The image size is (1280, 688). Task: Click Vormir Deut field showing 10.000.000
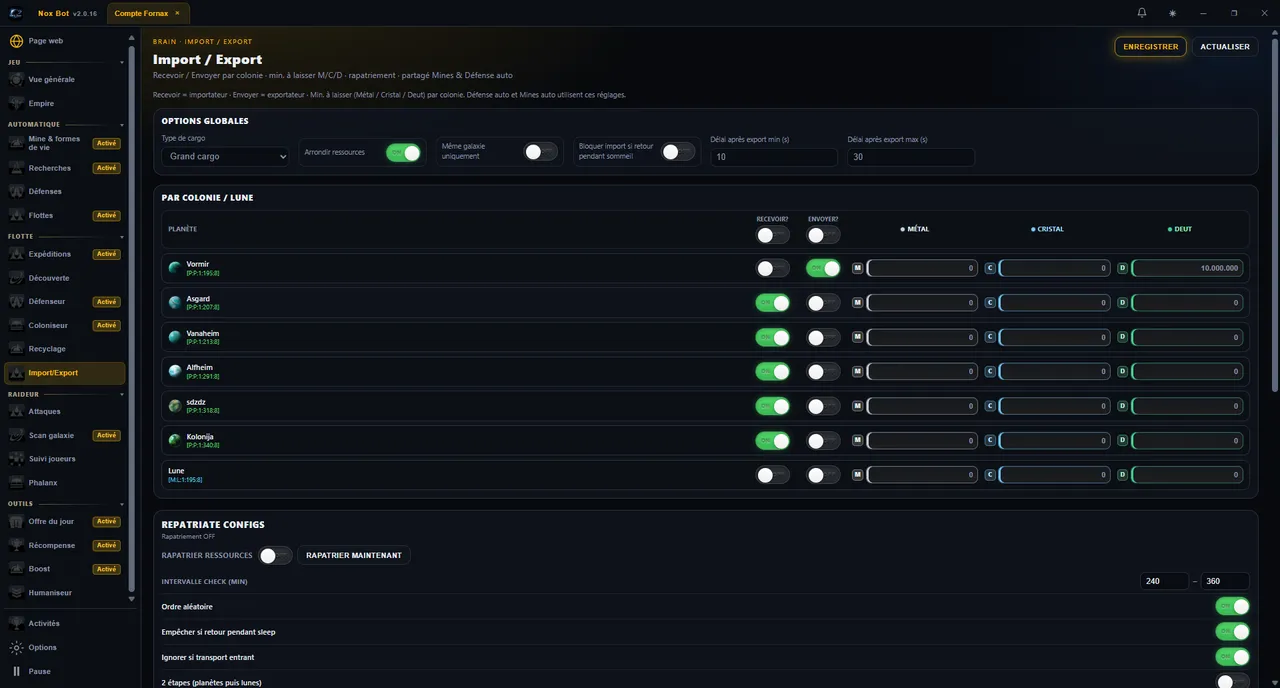[1187, 268]
